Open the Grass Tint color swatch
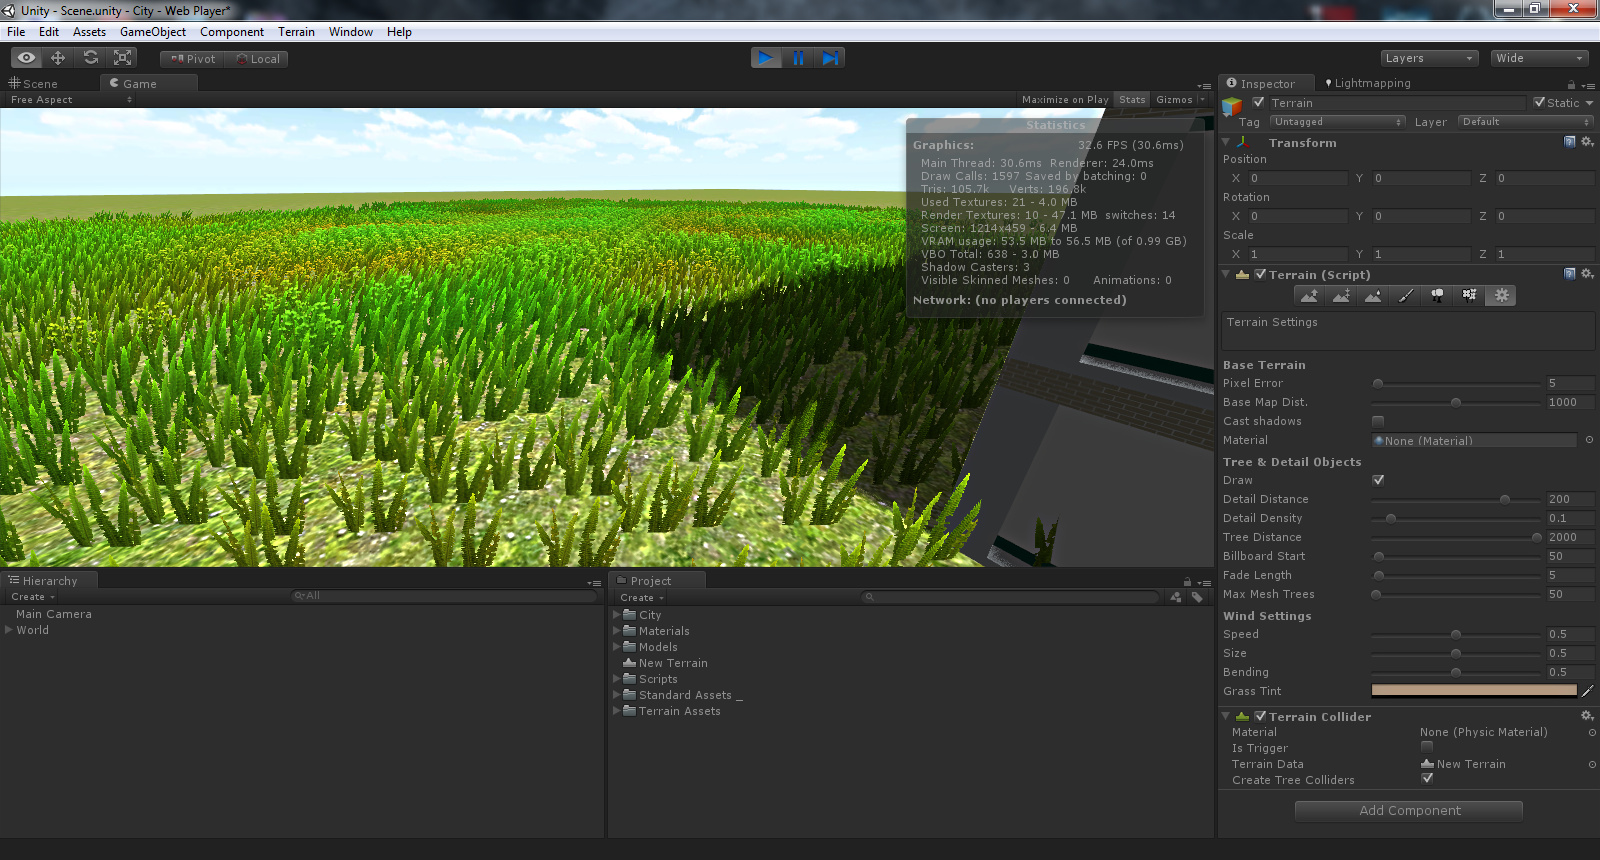Viewport: 1600px width, 860px height. pos(1473,691)
